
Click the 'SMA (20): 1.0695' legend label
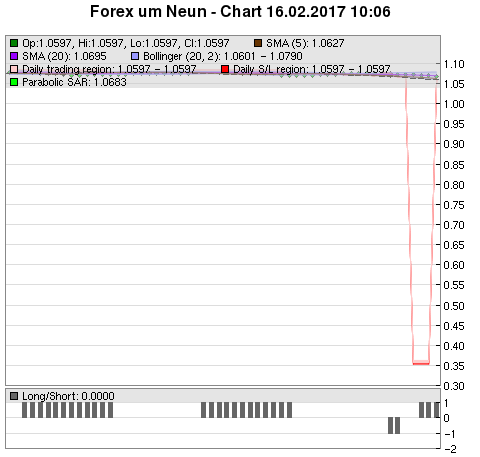point(64,56)
